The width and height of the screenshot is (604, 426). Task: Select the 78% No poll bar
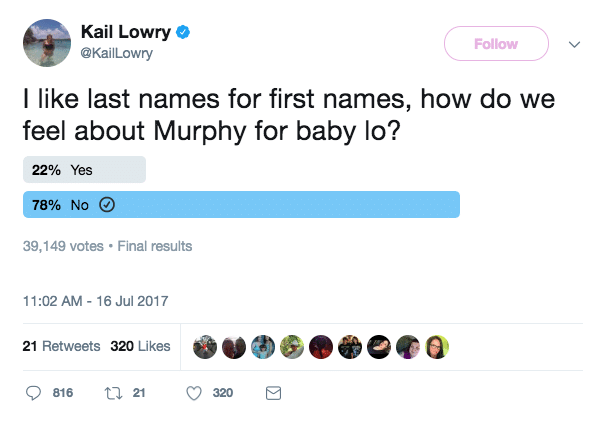(x=242, y=205)
